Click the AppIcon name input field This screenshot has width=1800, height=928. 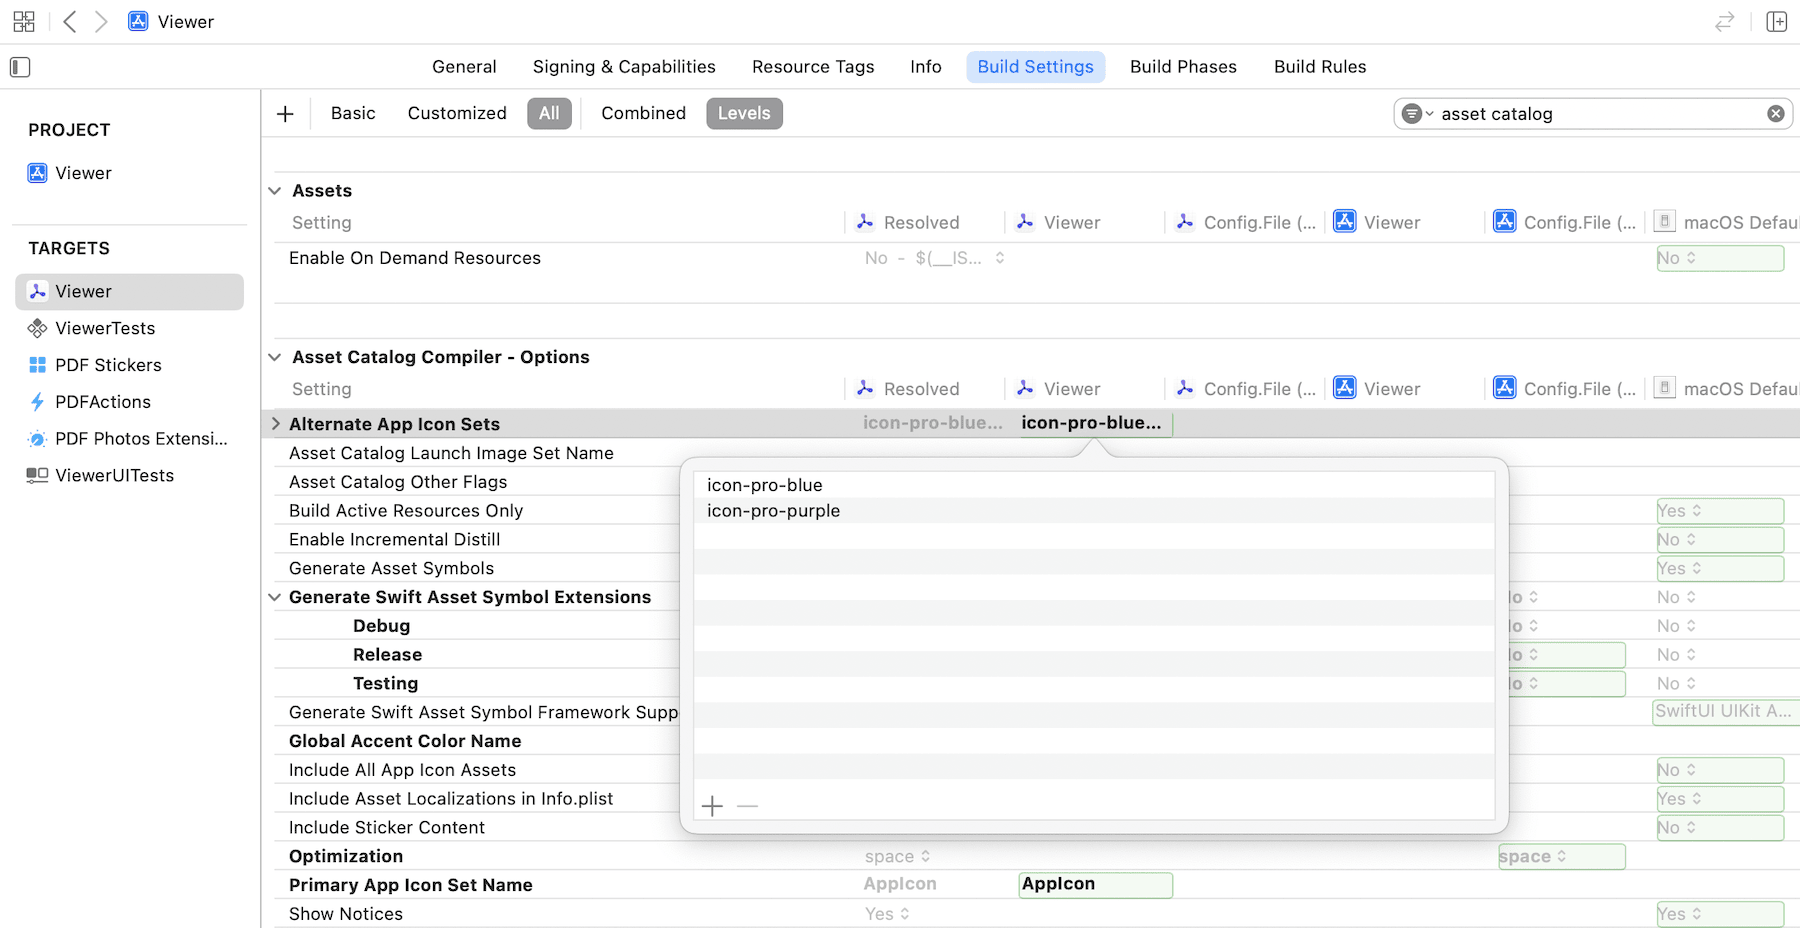[x=1095, y=885]
